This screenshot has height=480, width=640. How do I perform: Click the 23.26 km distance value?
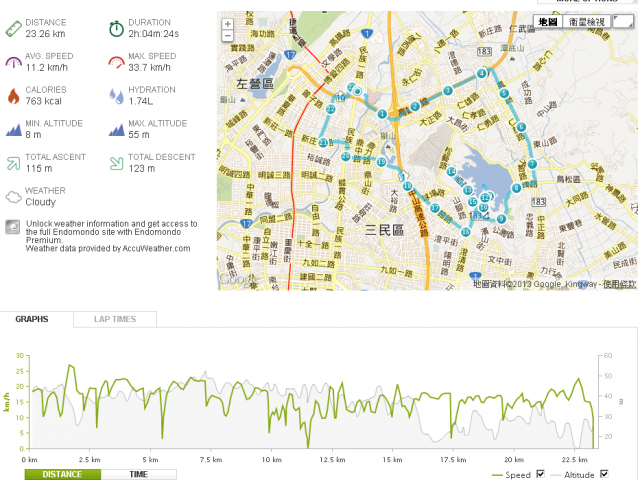pos(45,34)
